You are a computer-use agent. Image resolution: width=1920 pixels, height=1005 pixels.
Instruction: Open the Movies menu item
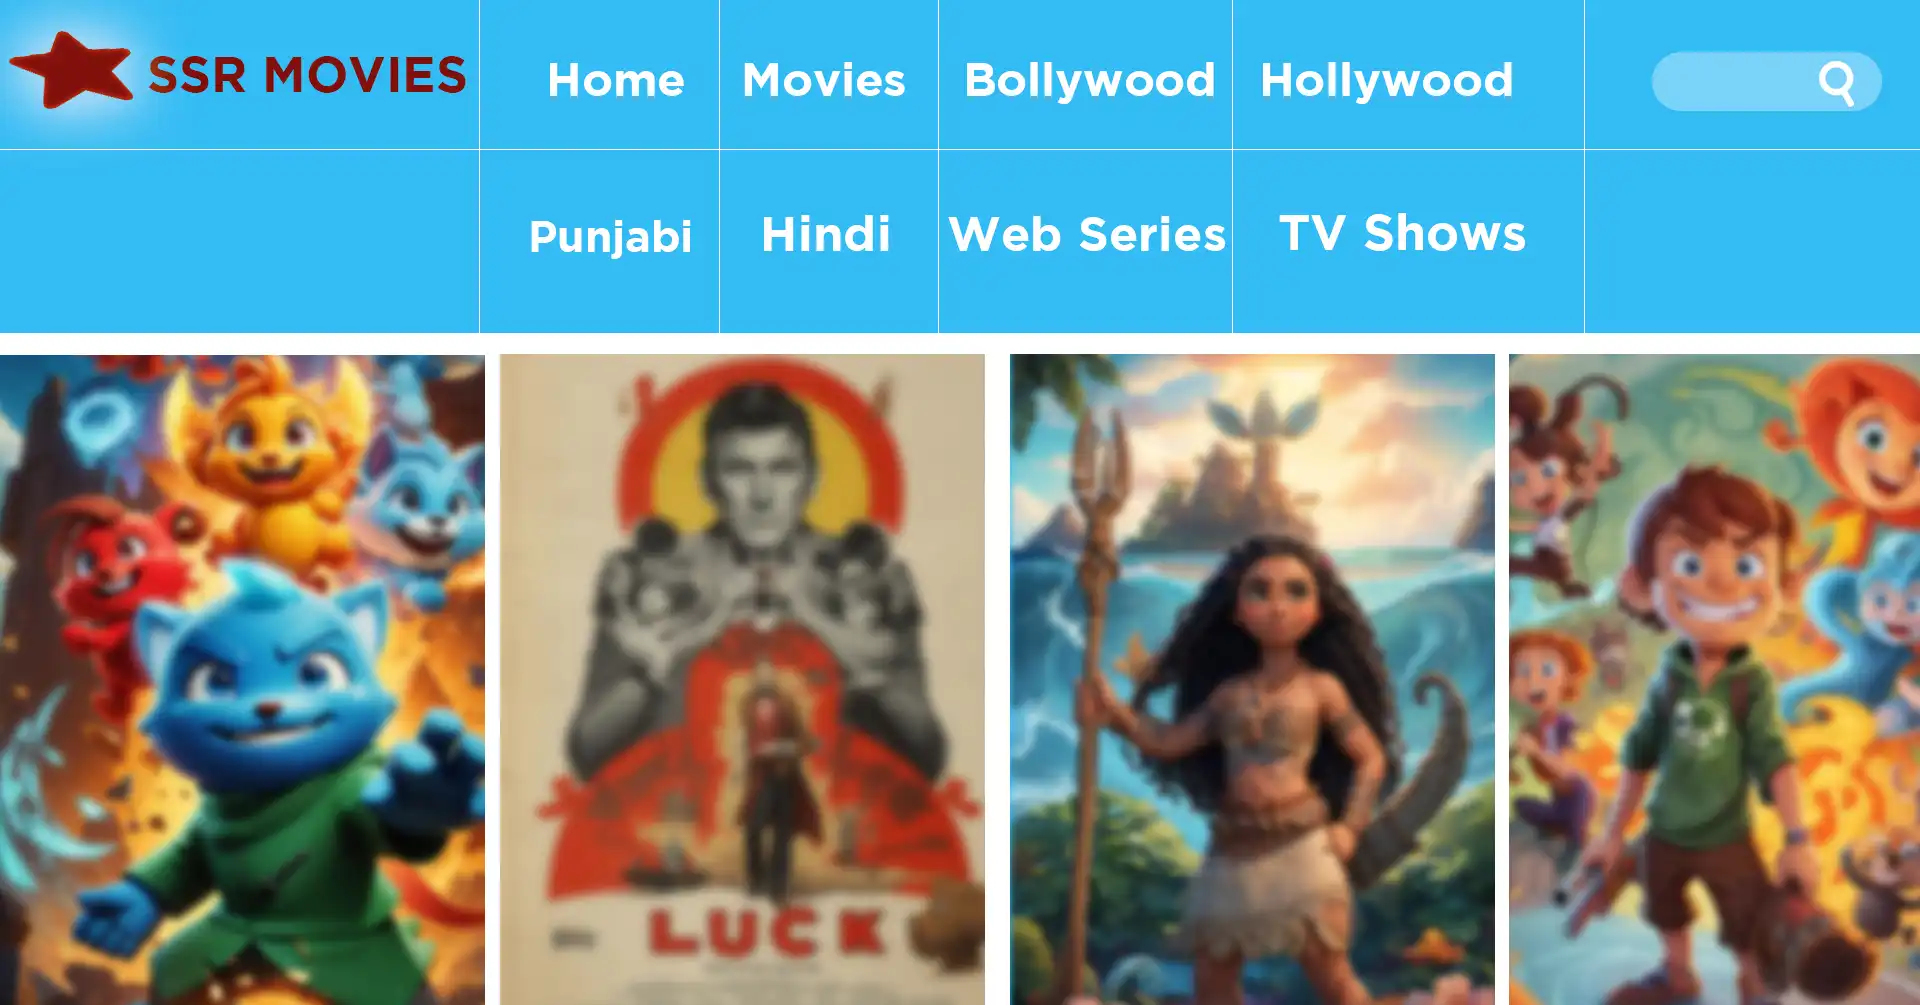coord(824,80)
